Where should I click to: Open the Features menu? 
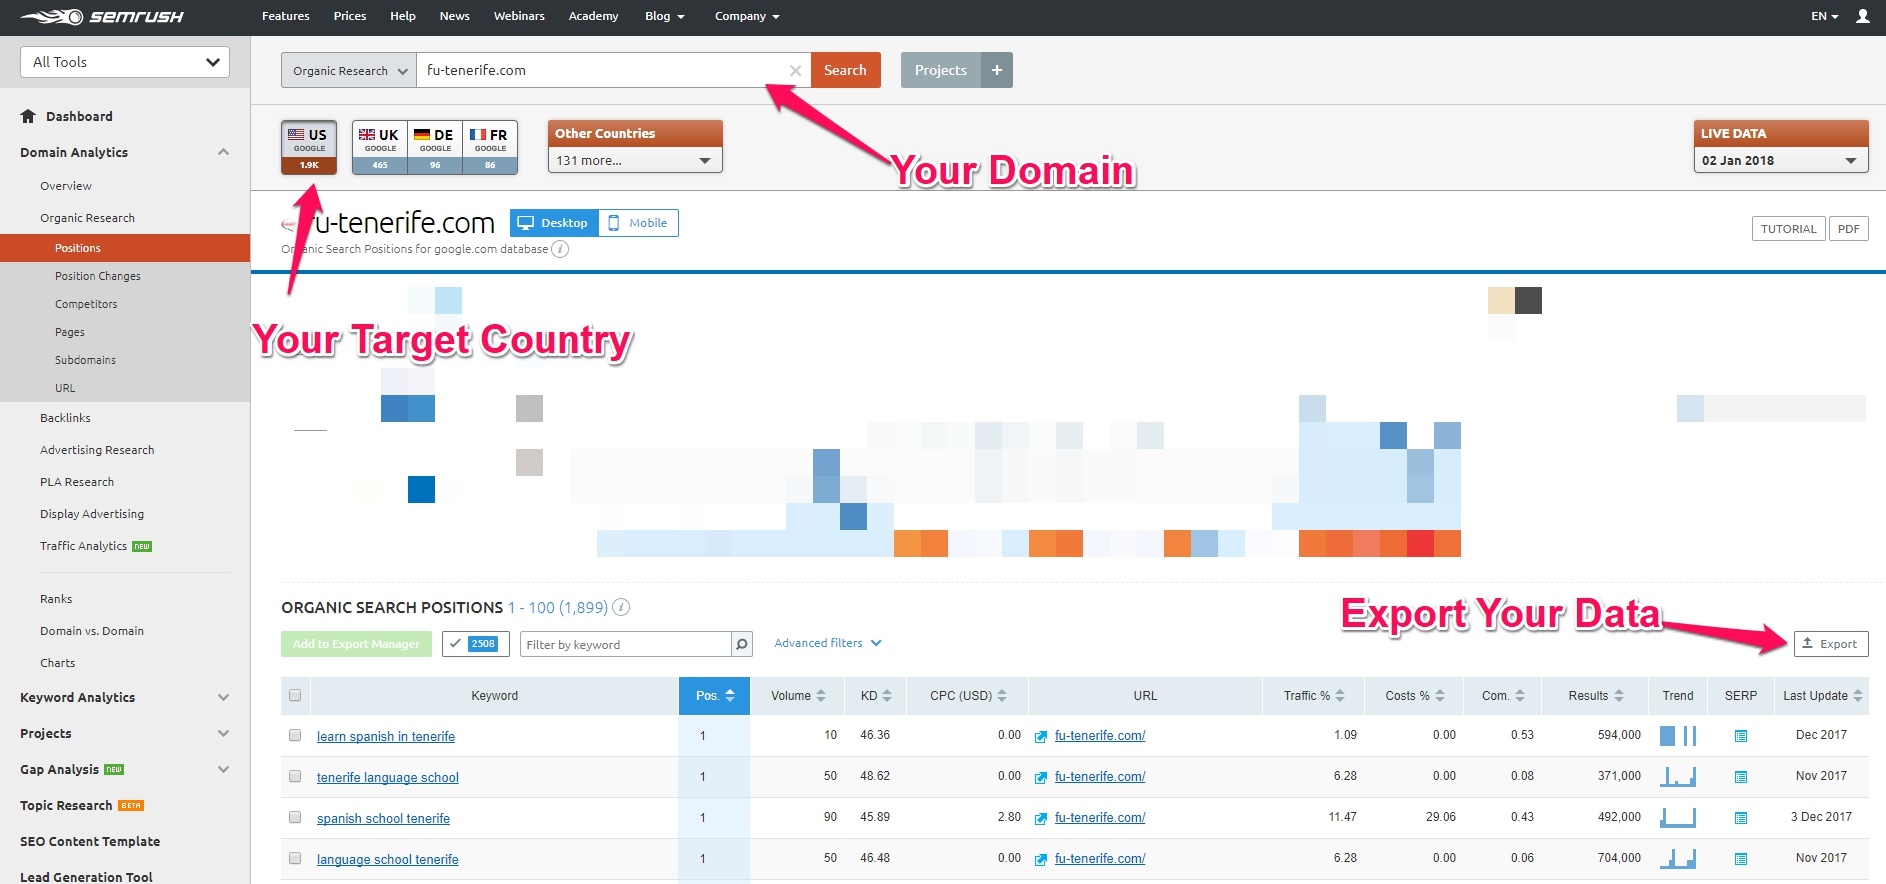[x=286, y=16]
